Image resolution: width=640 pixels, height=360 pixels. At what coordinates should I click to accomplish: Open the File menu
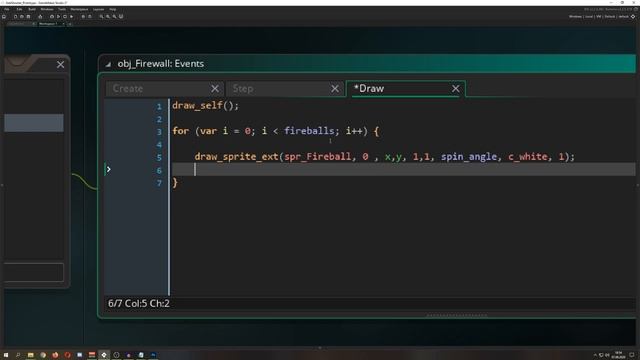tap(7, 9)
